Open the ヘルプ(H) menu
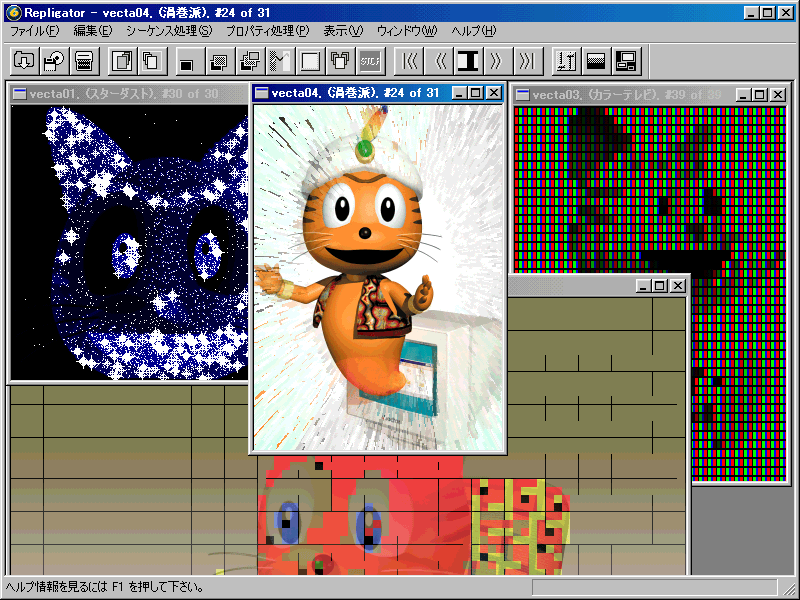The image size is (800, 600). click(473, 31)
